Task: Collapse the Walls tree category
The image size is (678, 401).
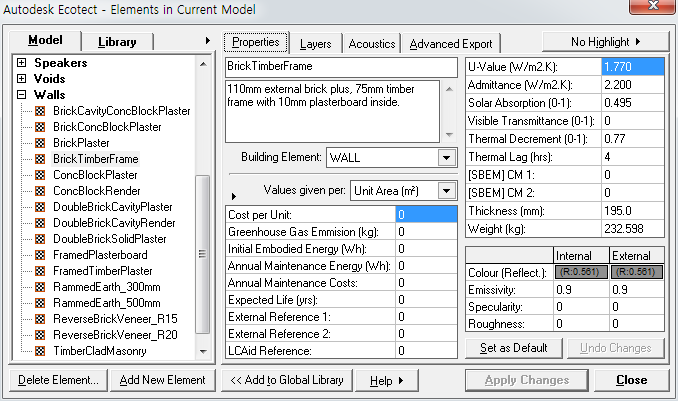Action: 22,95
